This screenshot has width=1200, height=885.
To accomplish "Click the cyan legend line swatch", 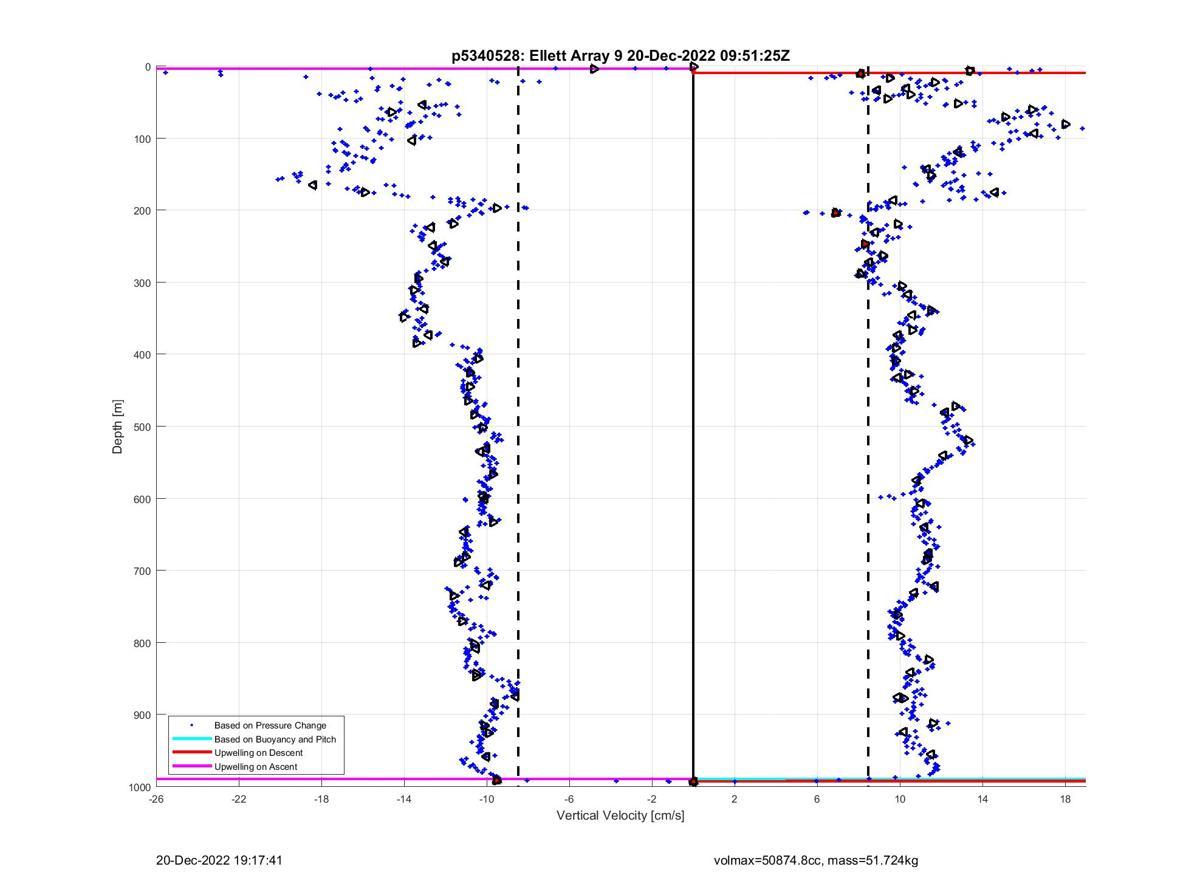I will (x=191, y=739).
